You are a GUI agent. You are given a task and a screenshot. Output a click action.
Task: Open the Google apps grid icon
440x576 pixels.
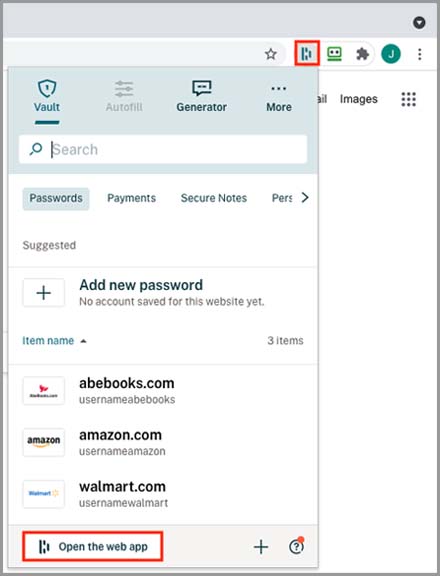tap(408, 99)
